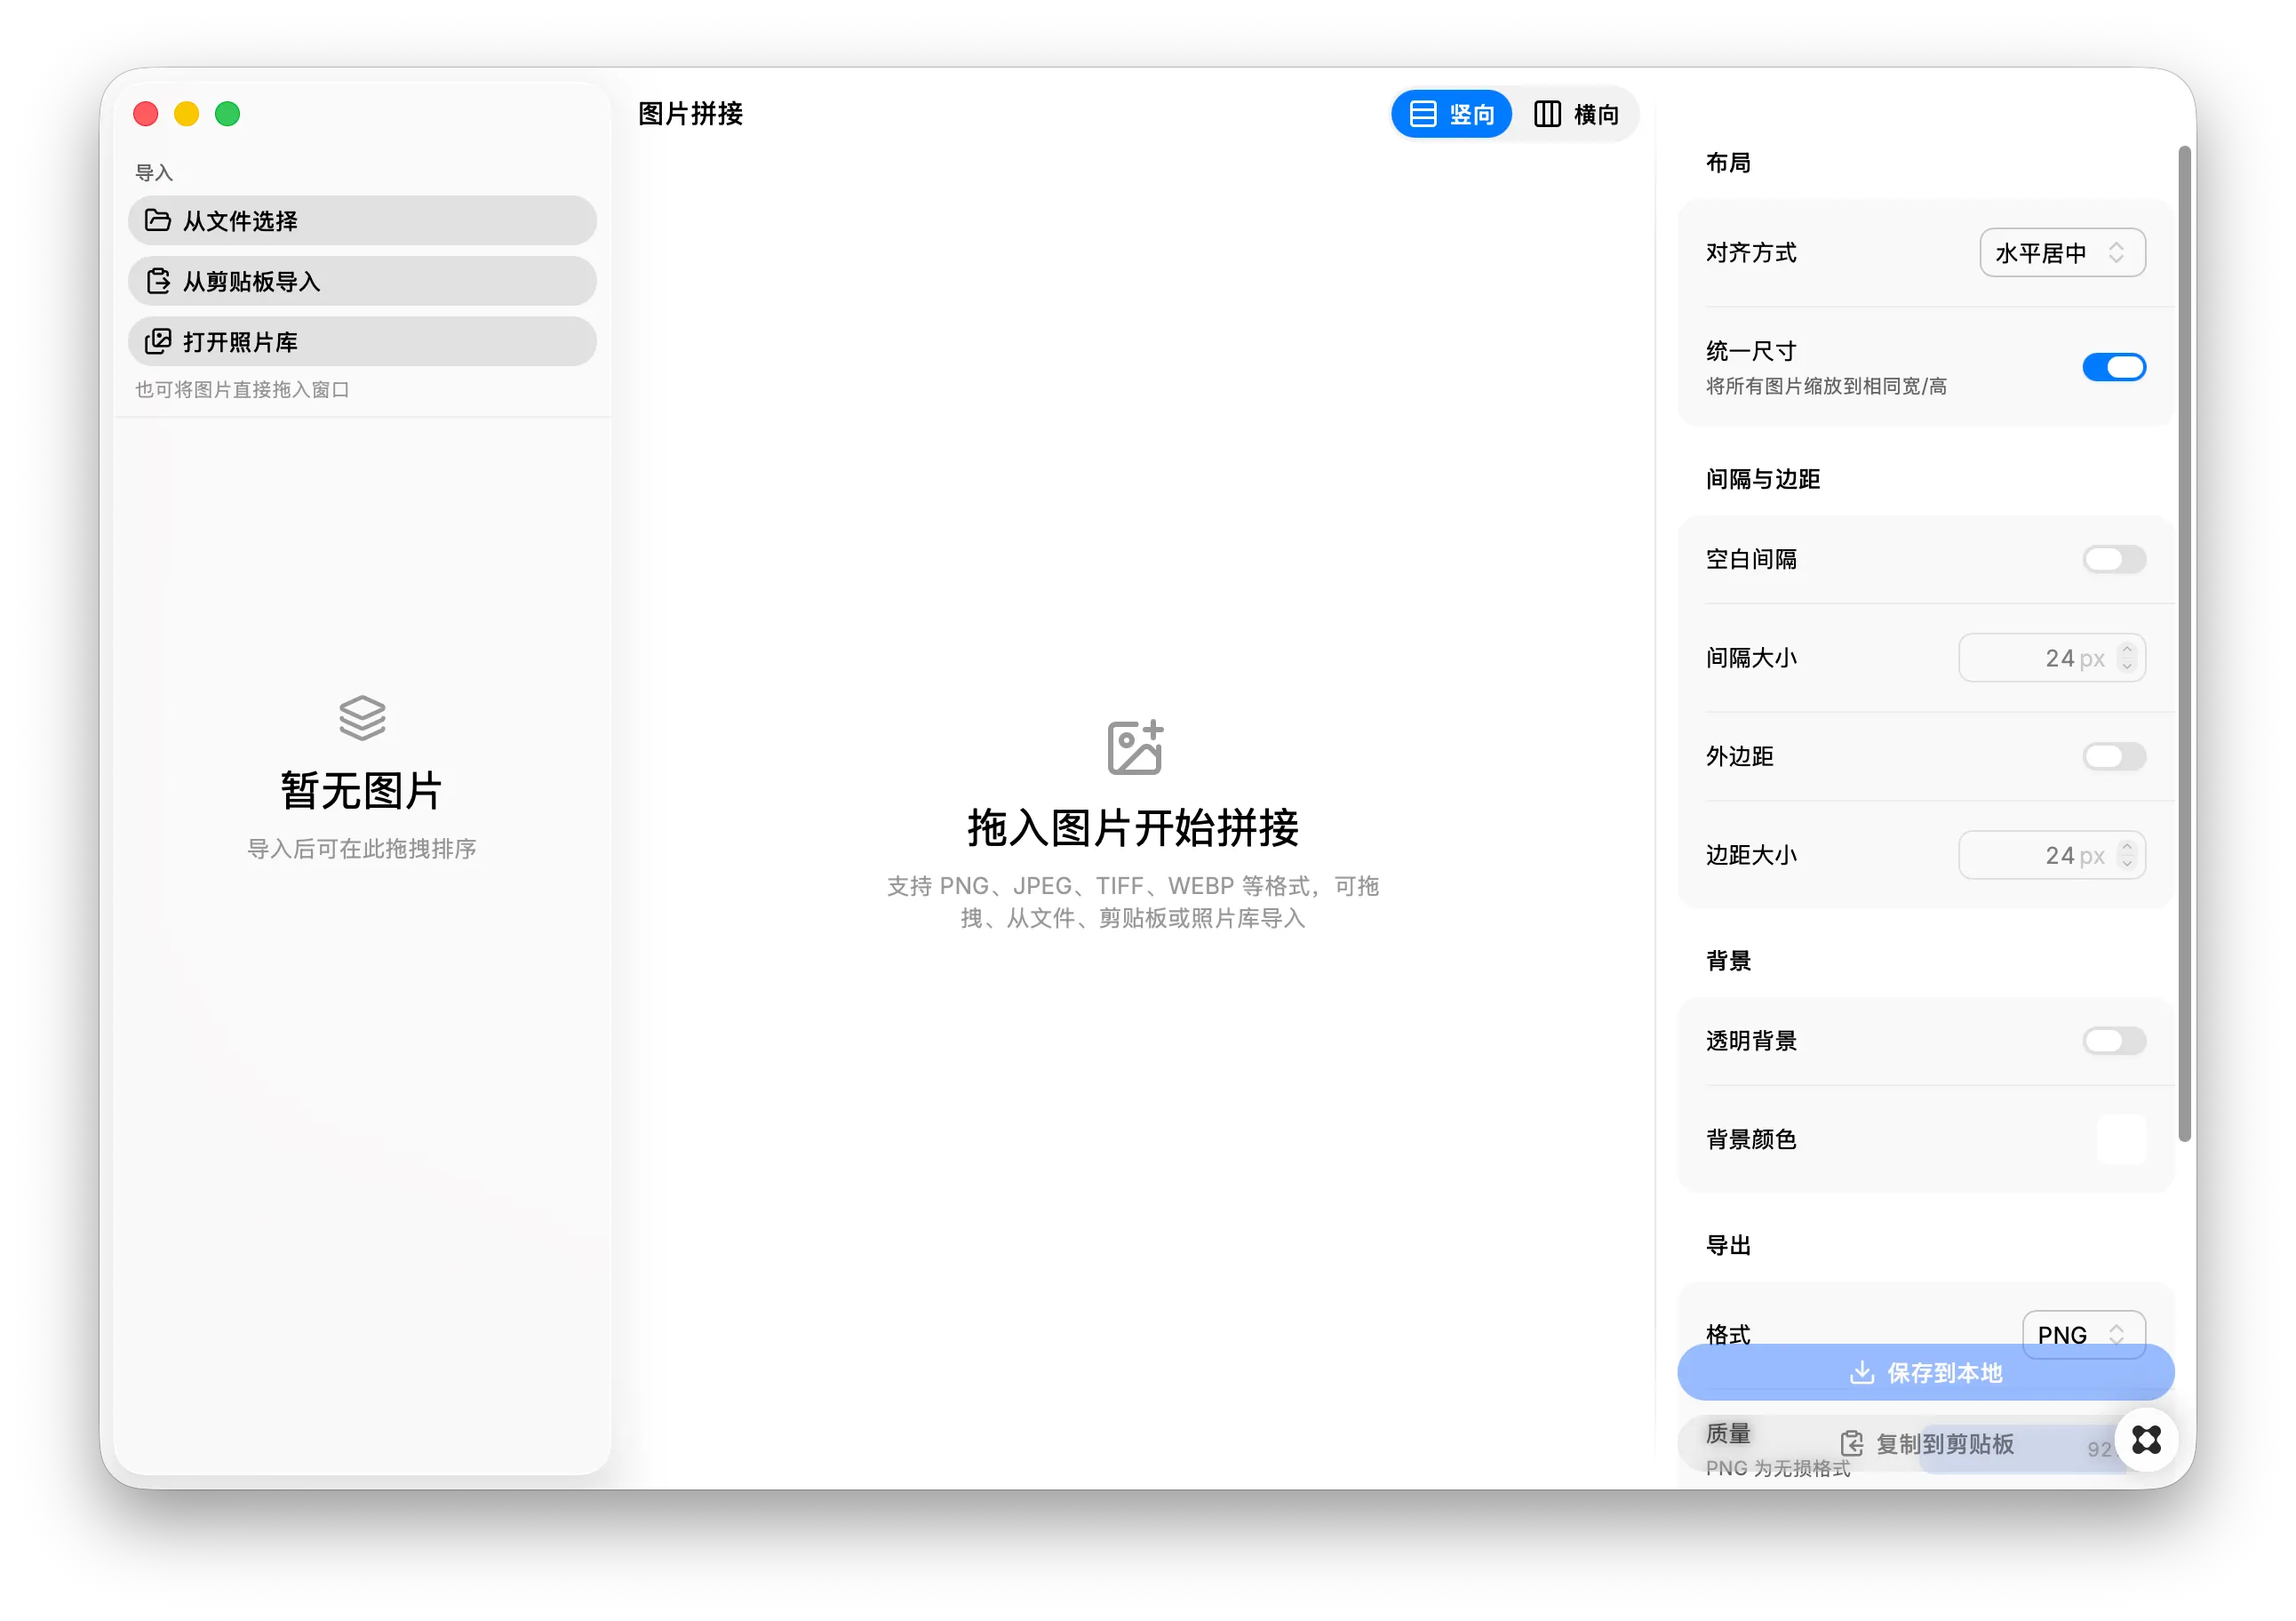Click the 背景 section header

pos(1728,960)
